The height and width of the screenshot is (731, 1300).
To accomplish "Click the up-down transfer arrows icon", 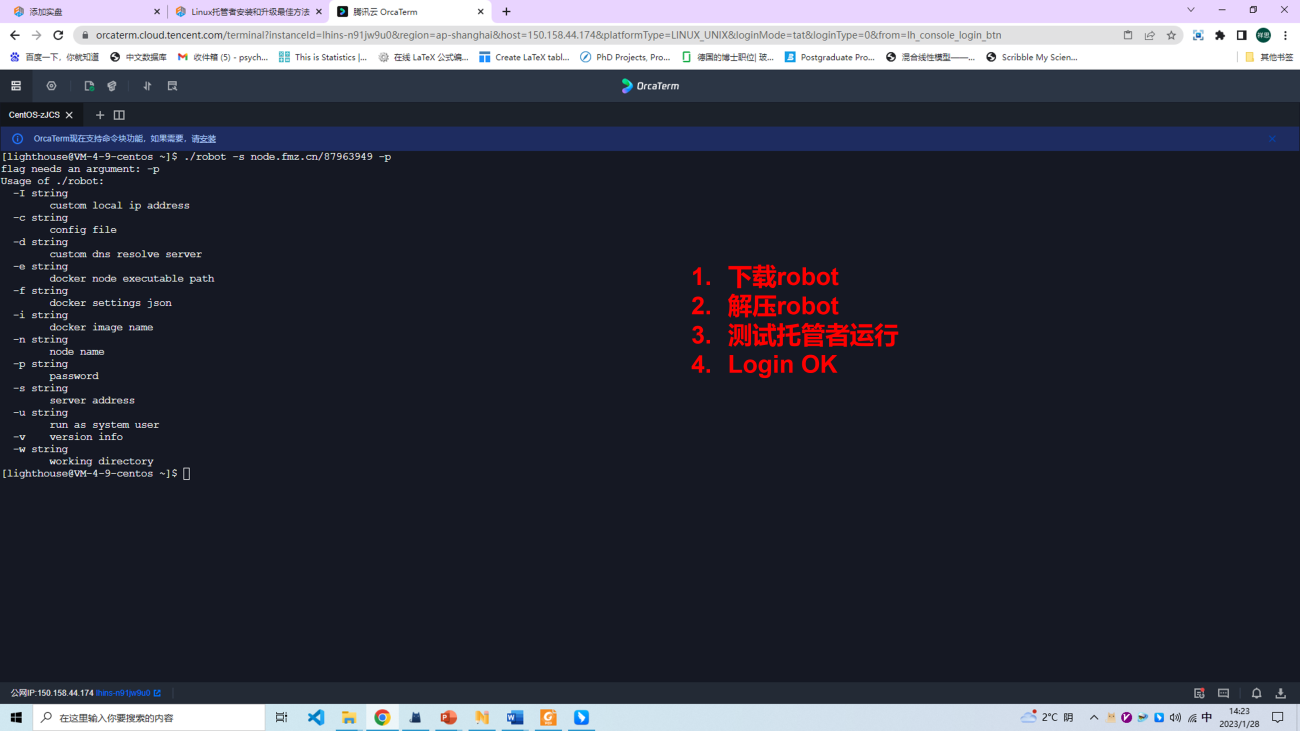I will (147, 86).
